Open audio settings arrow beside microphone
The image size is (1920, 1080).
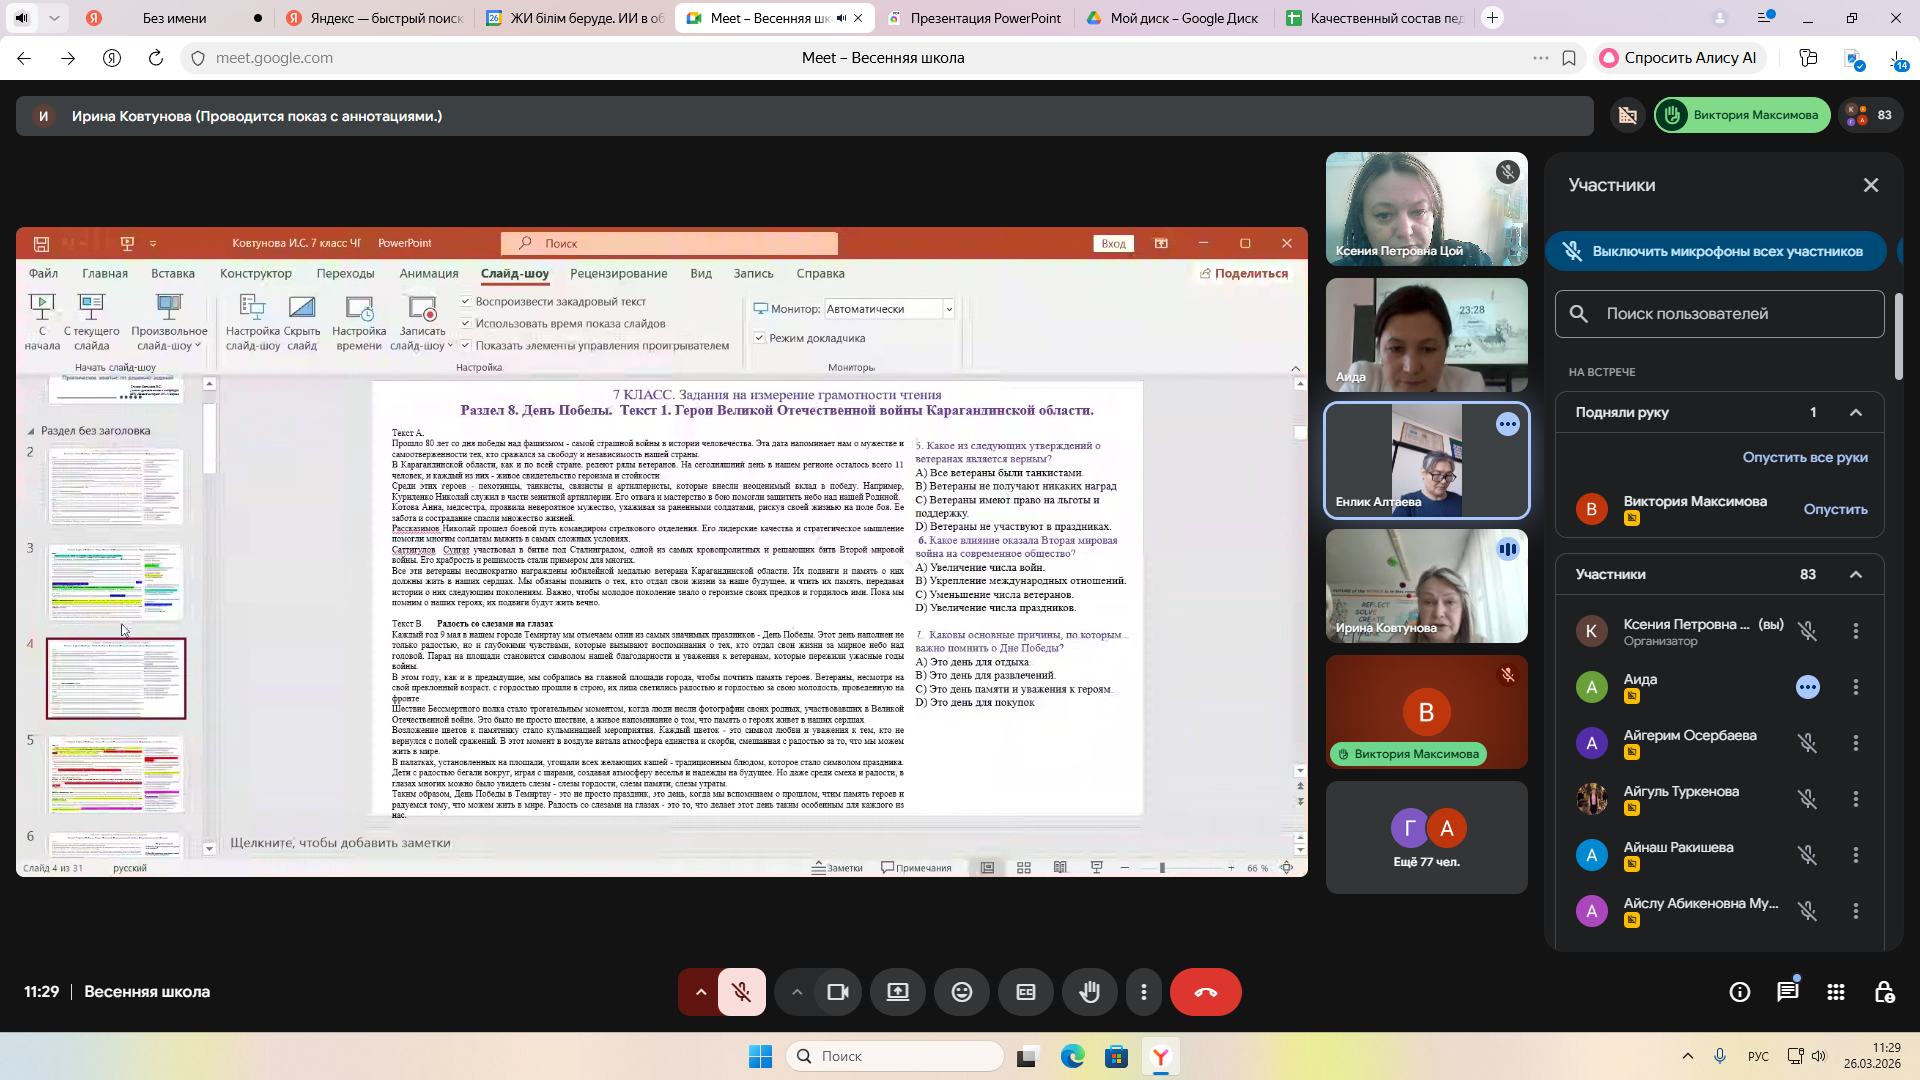point(701,992)
